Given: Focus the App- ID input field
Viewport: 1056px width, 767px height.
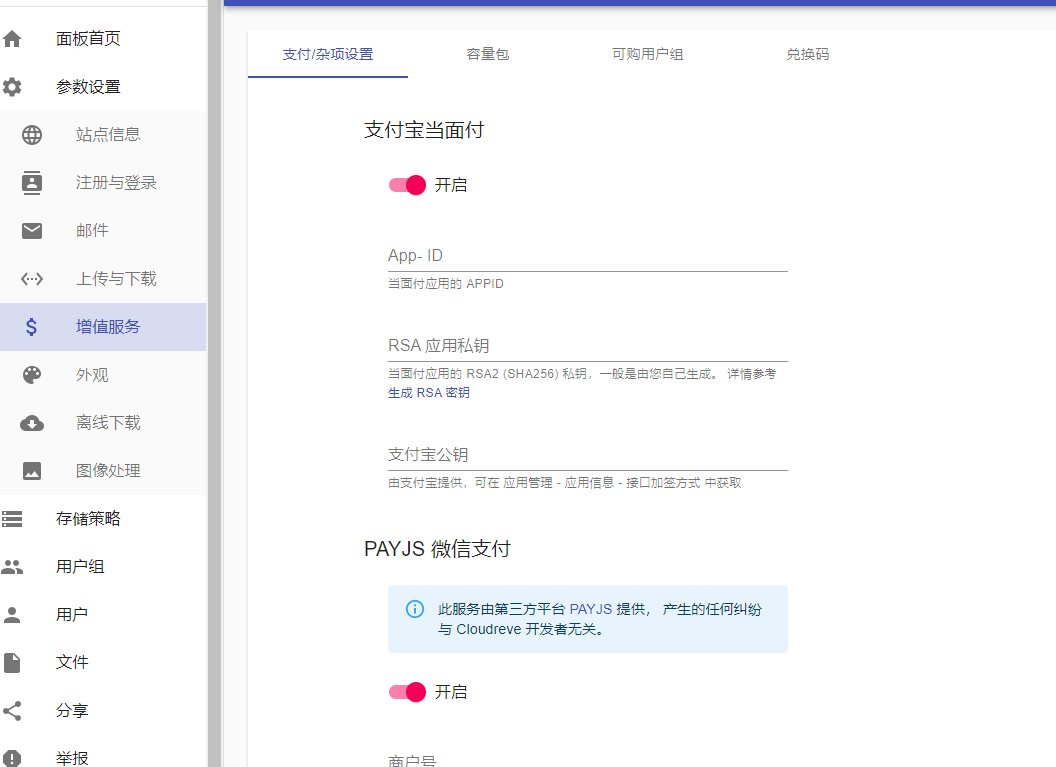Looking at the screenshot, I should [588, 257].
